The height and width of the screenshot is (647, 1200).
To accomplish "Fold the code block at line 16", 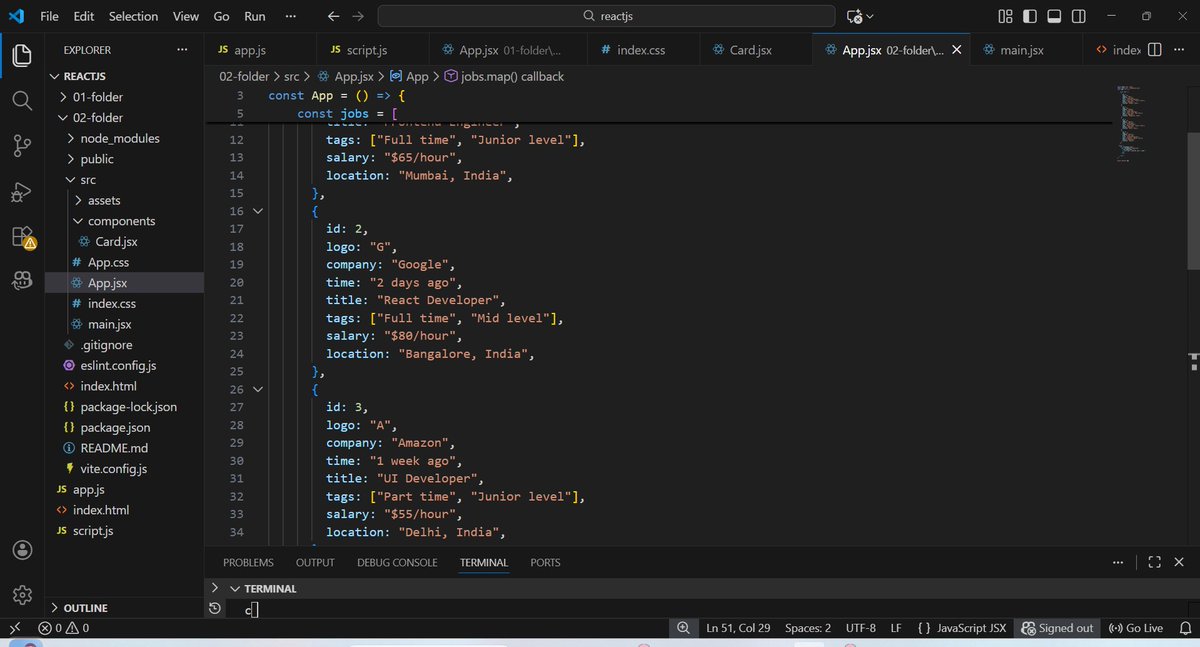I will [258, 211].
